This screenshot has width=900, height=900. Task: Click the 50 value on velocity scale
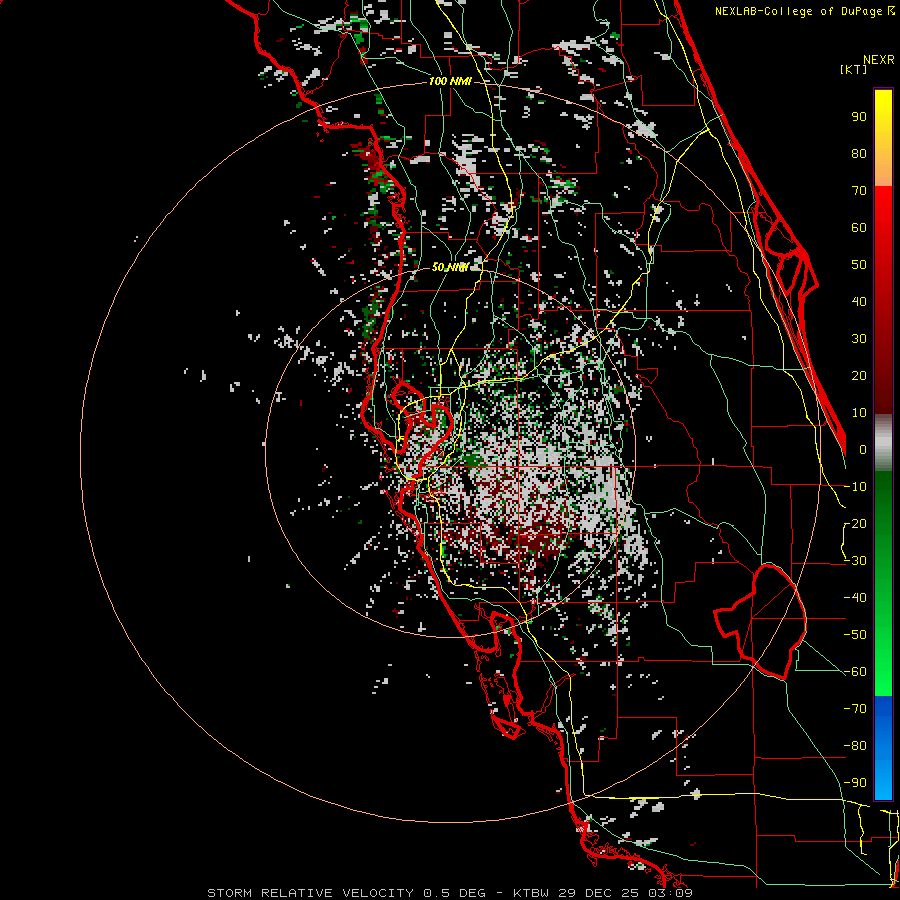(x=859, y=265)
